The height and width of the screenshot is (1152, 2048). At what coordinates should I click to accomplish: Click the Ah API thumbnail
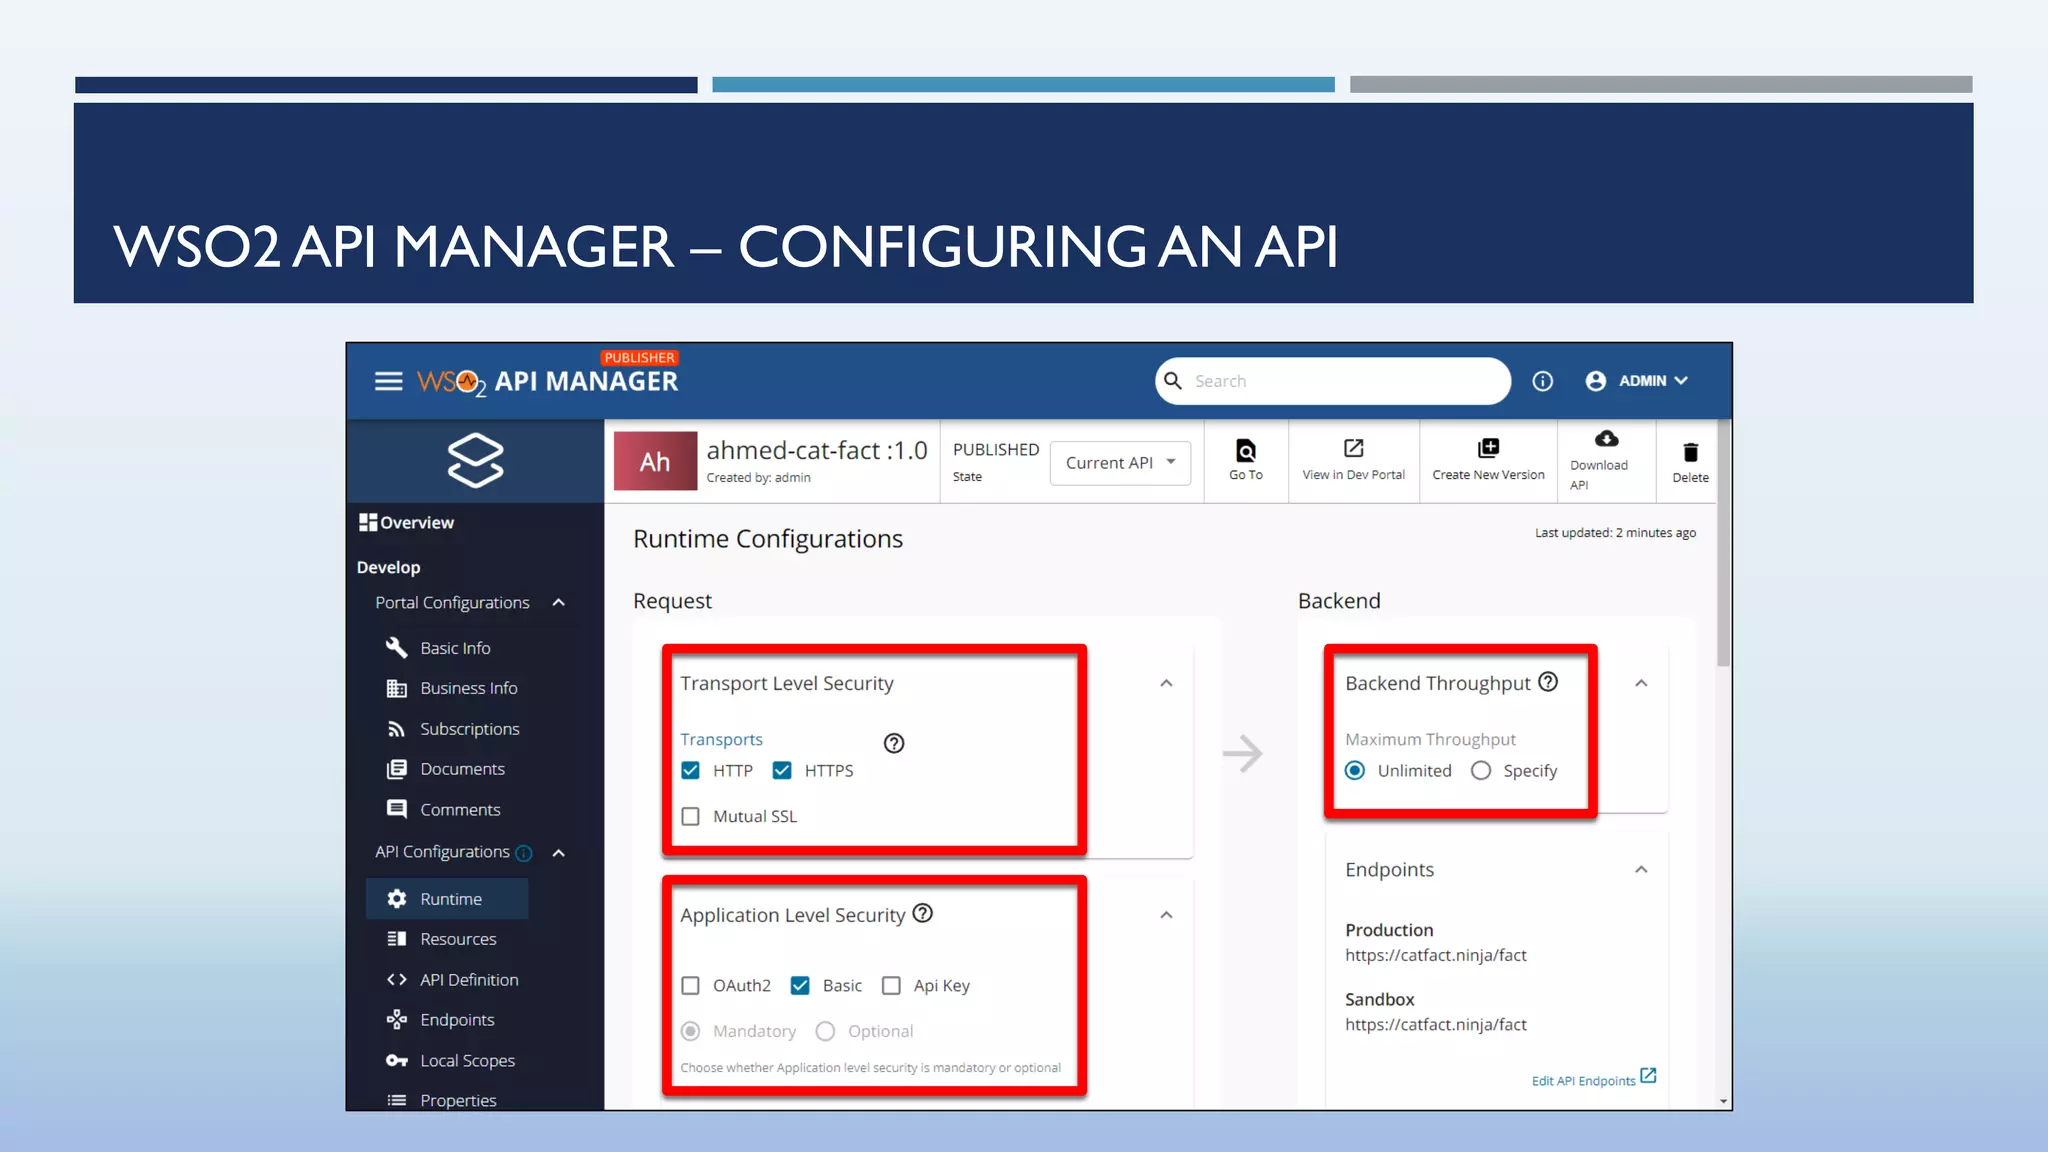(655, 461)
